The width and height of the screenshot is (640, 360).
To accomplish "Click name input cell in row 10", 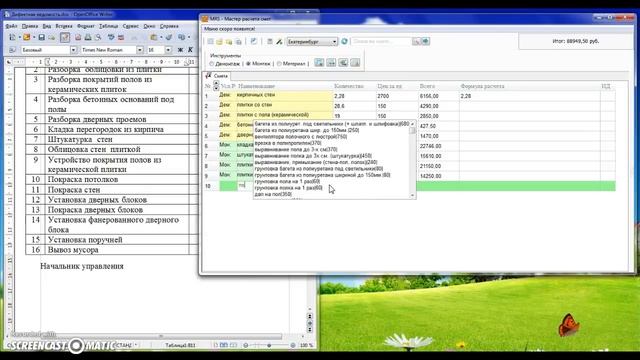I will [245, 186].
